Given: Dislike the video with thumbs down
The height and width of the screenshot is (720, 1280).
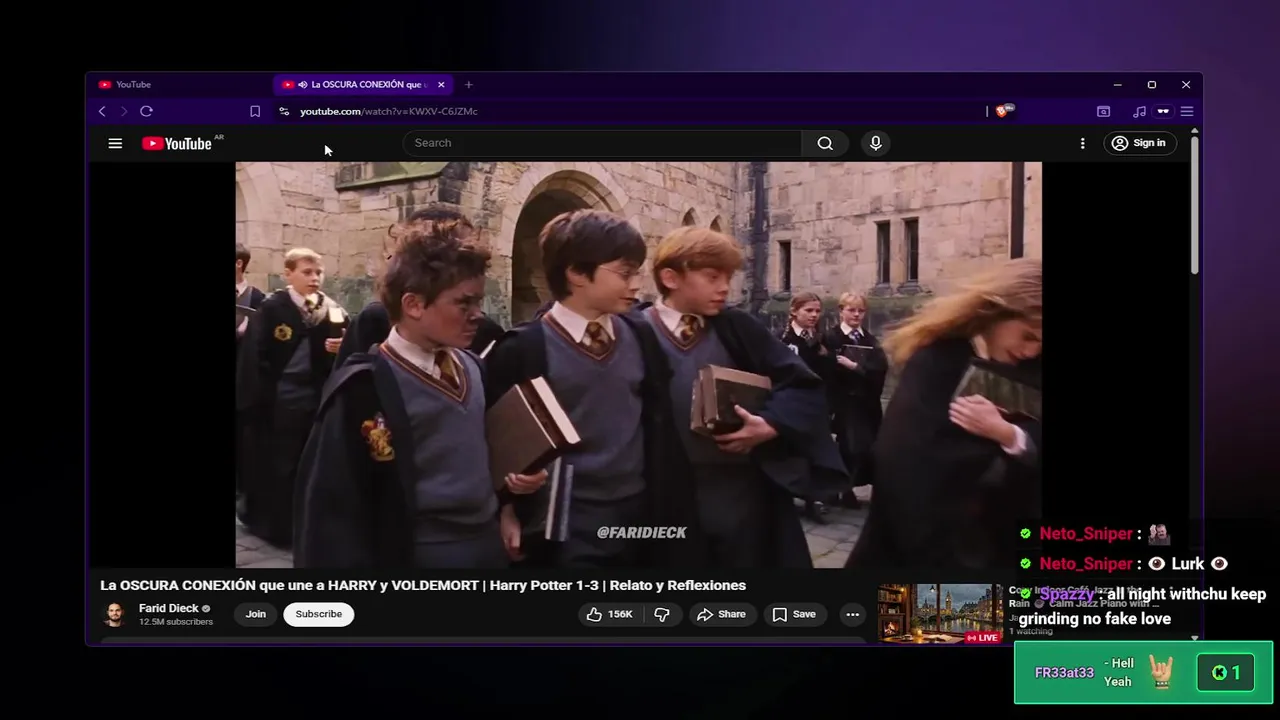Looking at the screenshot, I should 661,614.
